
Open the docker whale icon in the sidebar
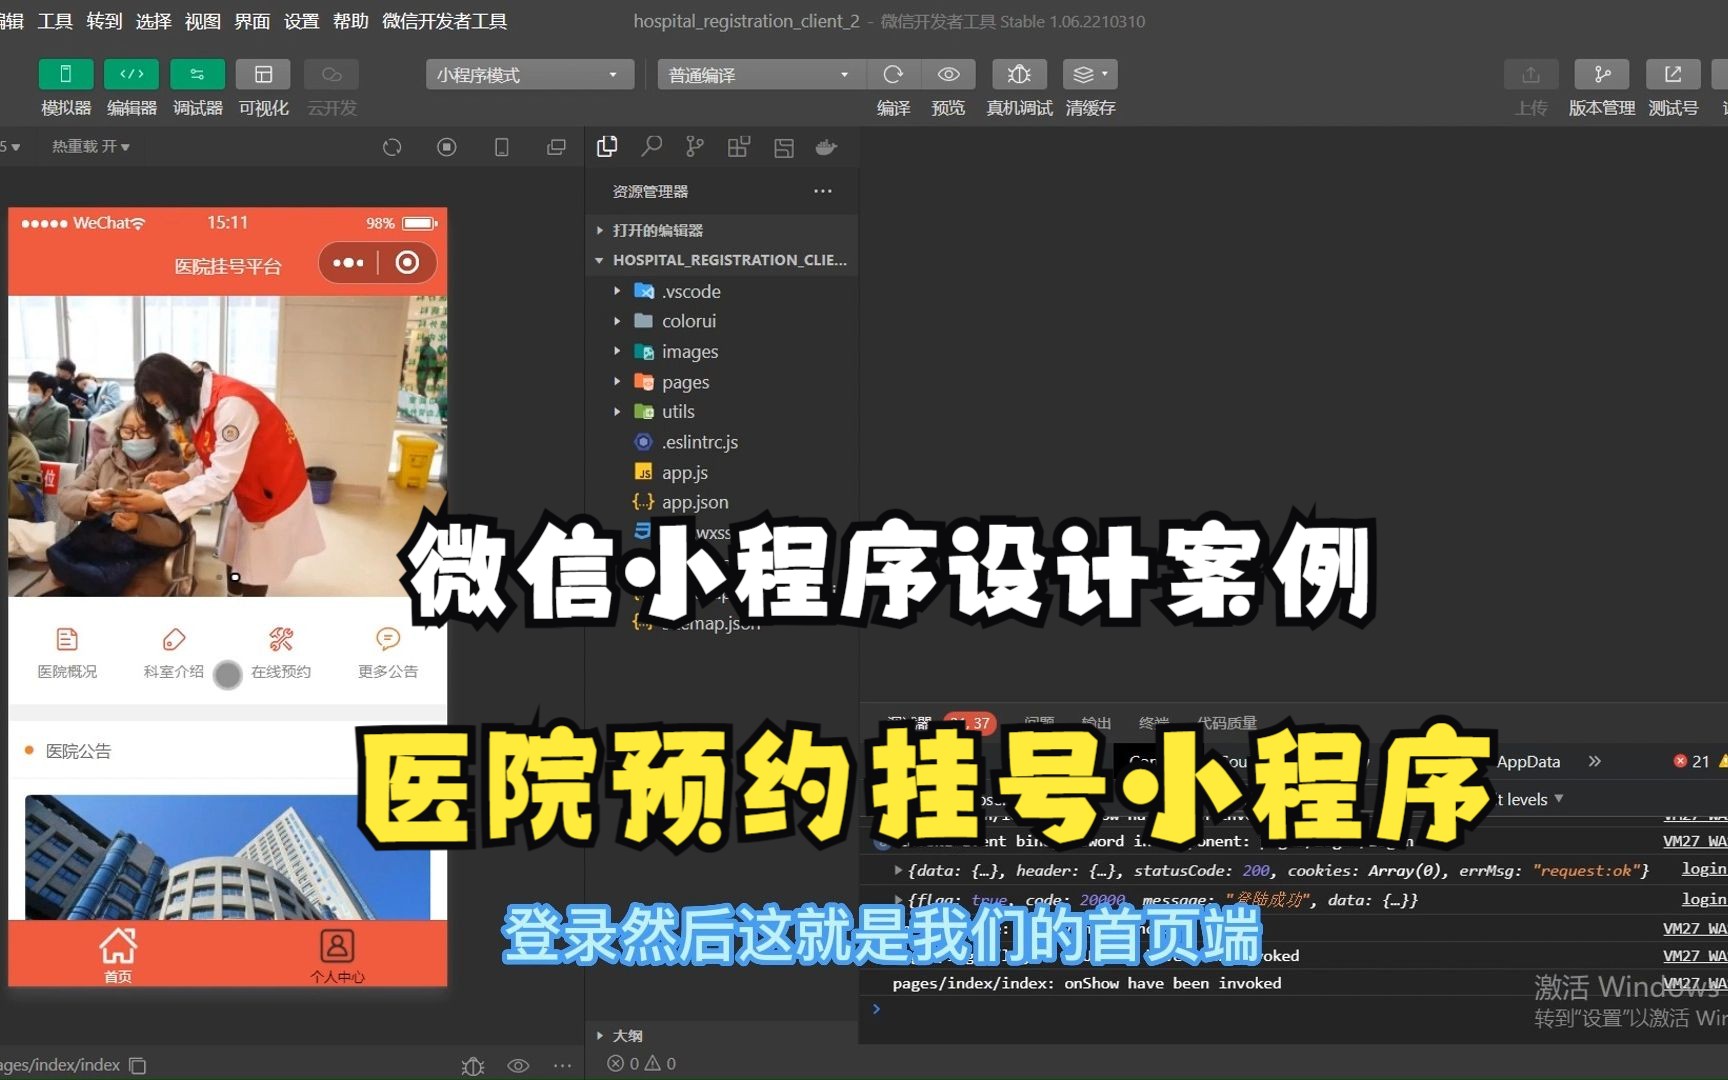[x=826, y=147]
